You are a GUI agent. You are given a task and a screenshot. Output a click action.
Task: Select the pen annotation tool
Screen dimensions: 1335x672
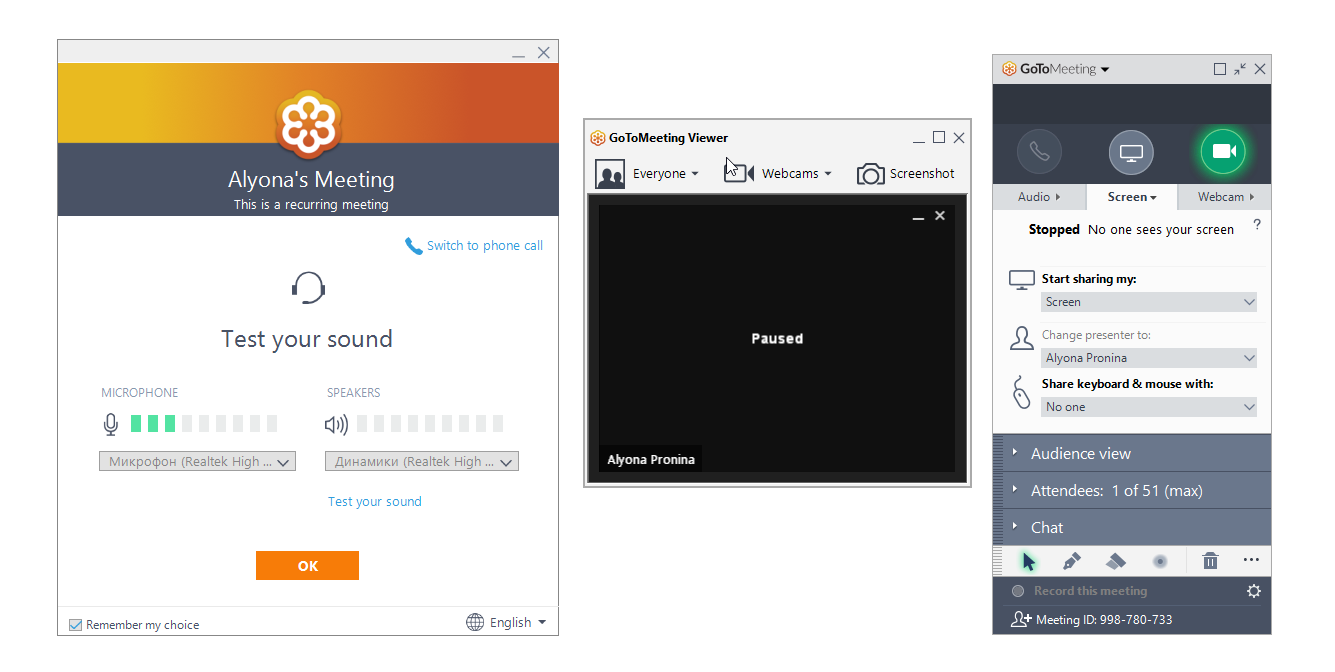coord(1071,561)
